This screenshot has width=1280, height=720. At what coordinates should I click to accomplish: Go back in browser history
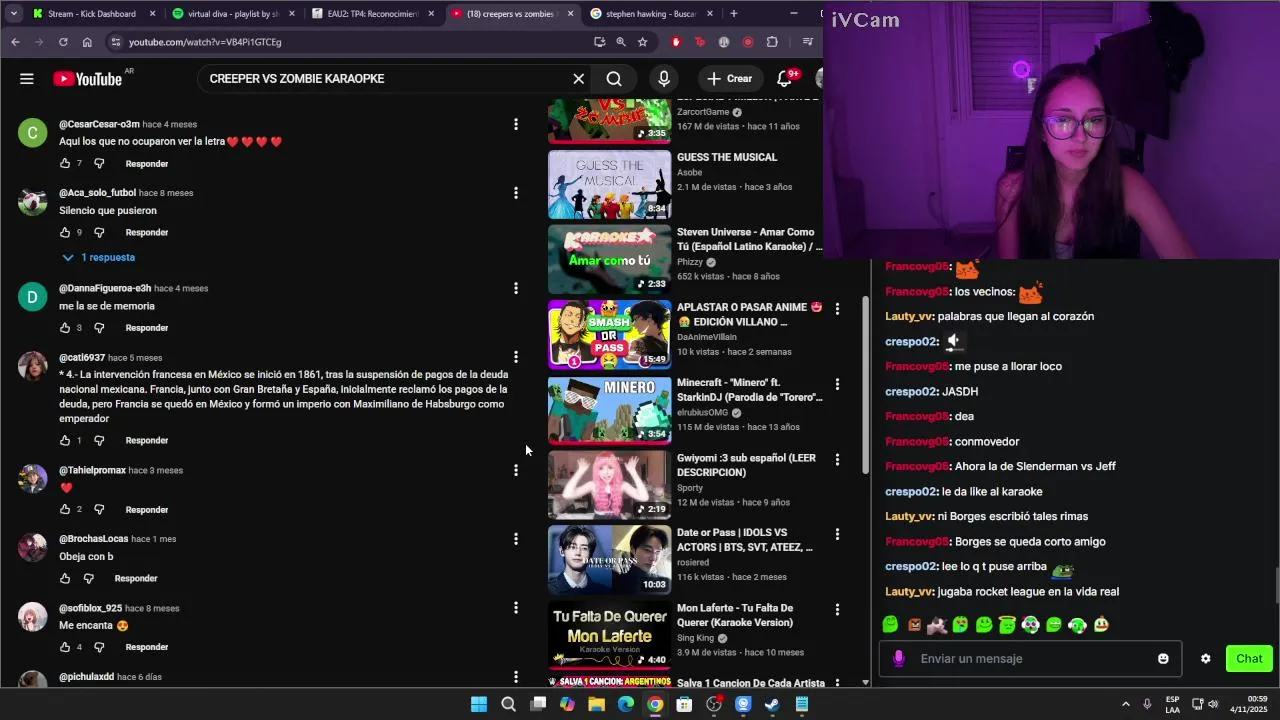[15, 42]
